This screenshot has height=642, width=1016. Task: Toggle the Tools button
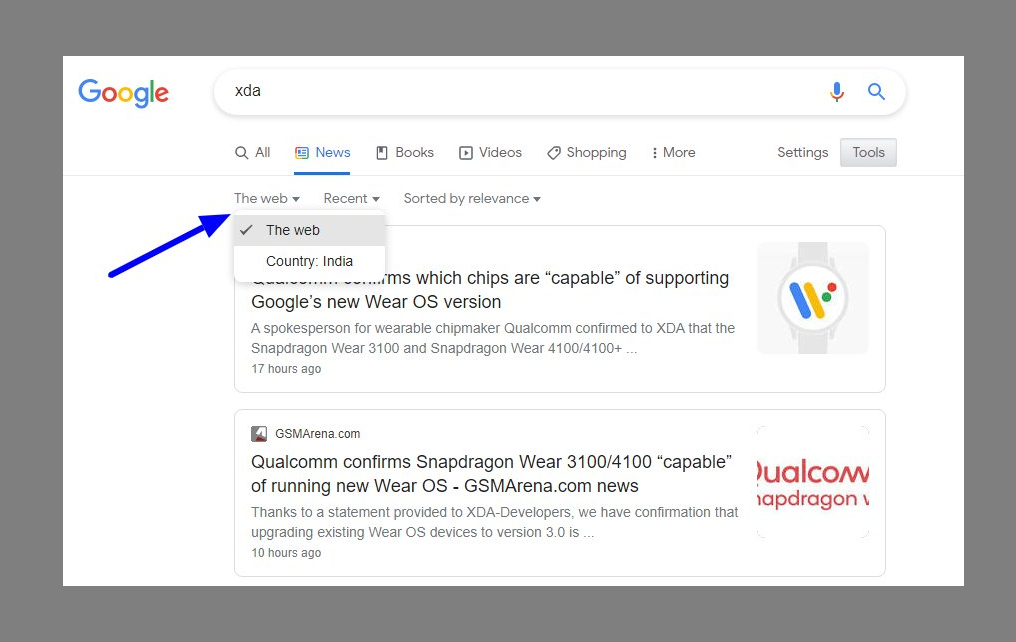(x=868, y=152)
